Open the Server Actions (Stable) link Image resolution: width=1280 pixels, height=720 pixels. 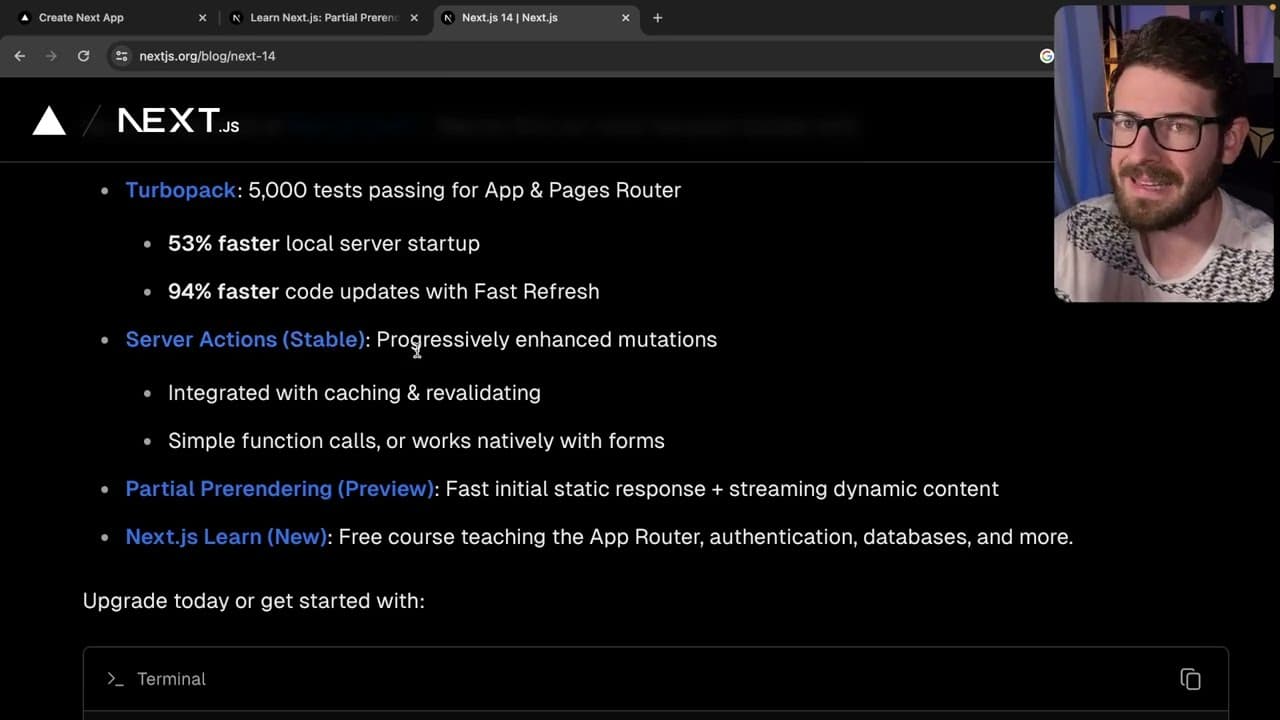pos(245,339)
